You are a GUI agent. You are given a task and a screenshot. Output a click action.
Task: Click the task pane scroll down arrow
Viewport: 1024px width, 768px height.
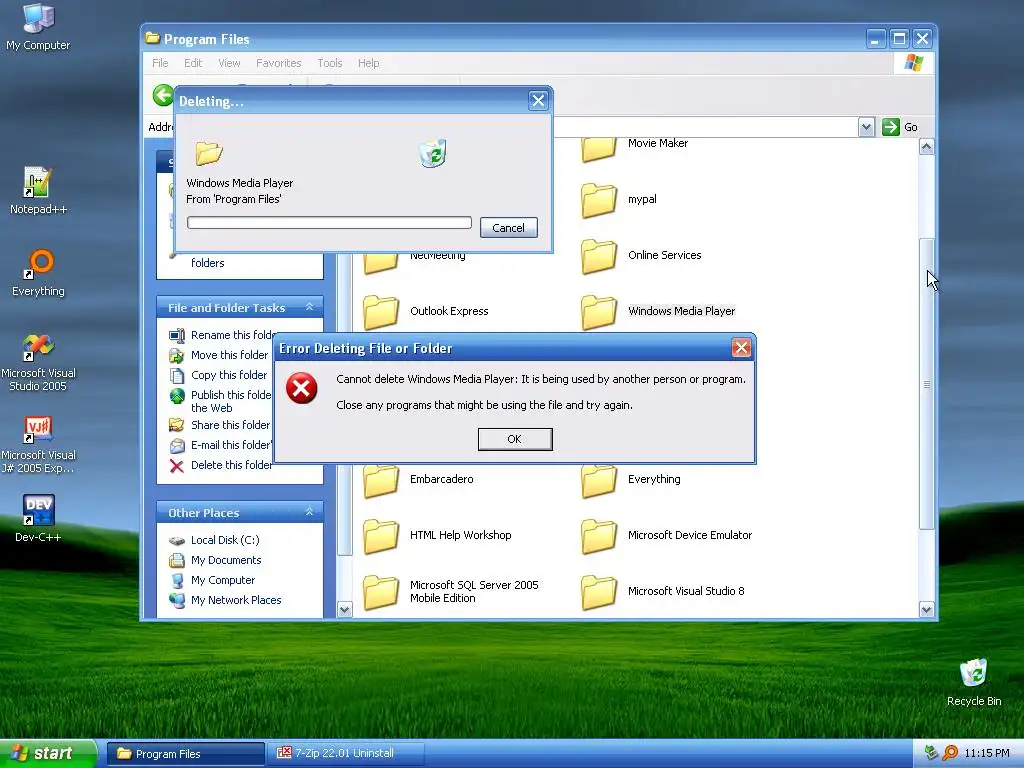(345, 610)
